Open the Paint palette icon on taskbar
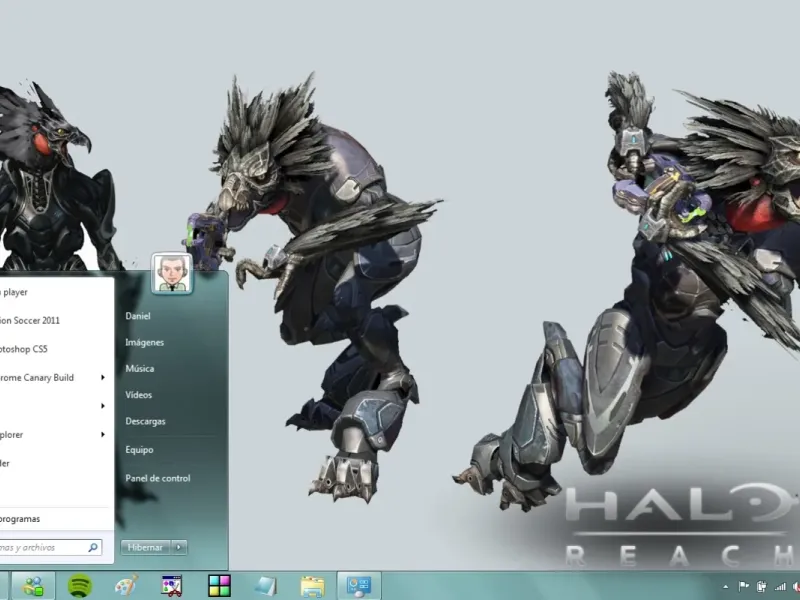Image resolution: width=800 pixels, height=600 pixels. (x=126, y=586)
